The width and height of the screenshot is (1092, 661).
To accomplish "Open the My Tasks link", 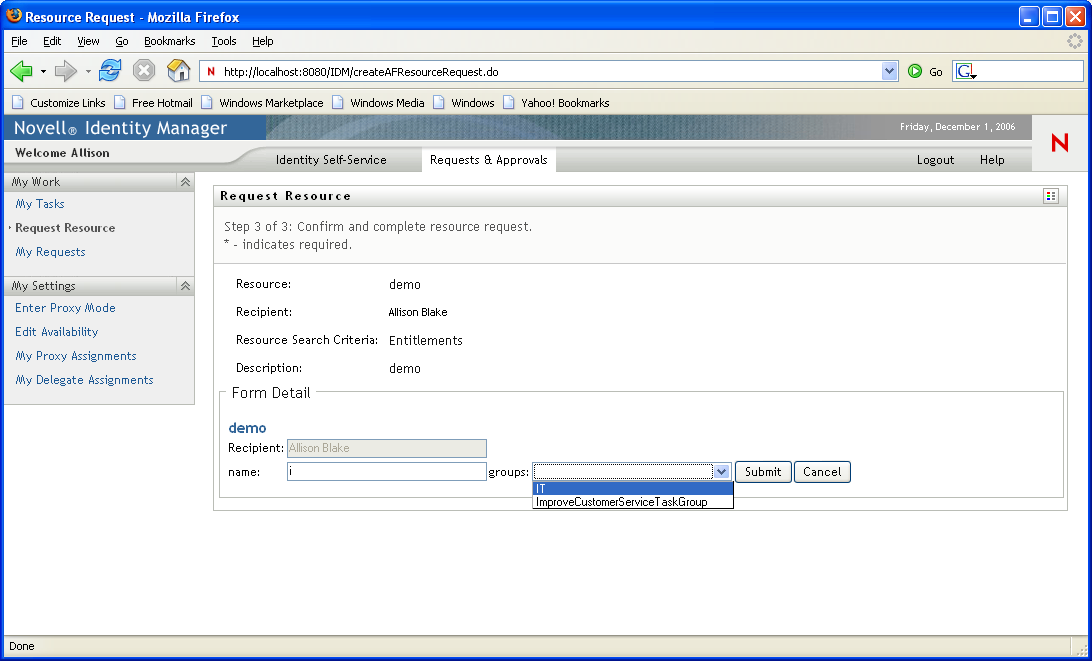I will tap(40, 203).
